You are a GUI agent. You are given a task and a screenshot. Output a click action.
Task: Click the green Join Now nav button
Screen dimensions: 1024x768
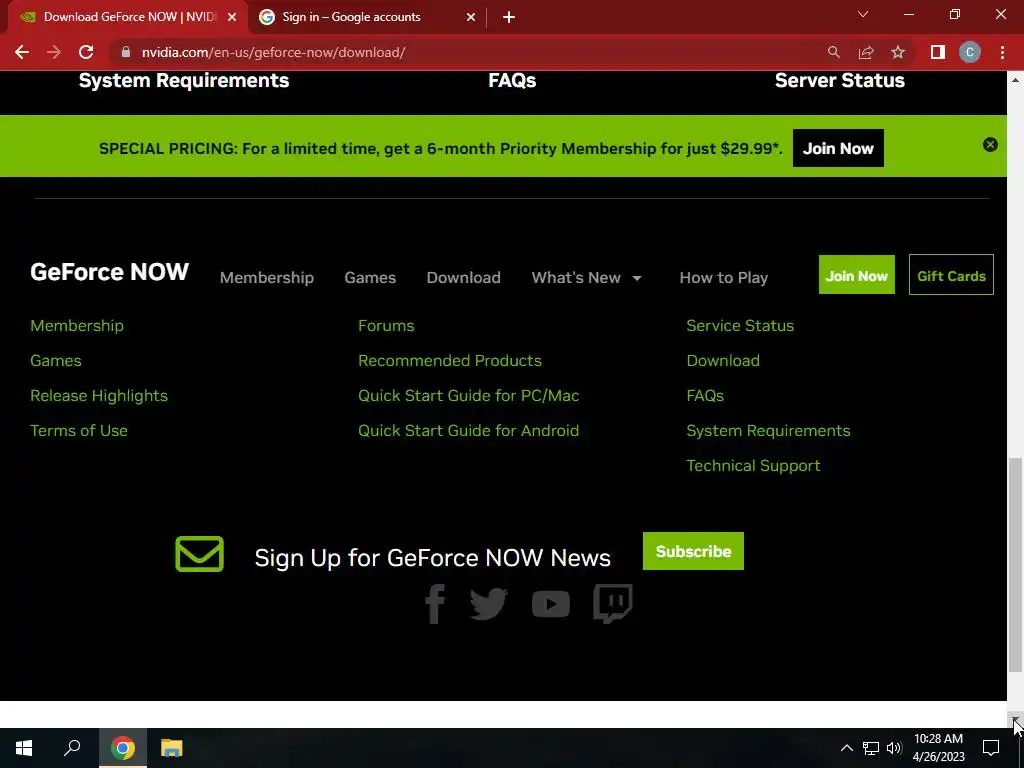coord(856,275)
